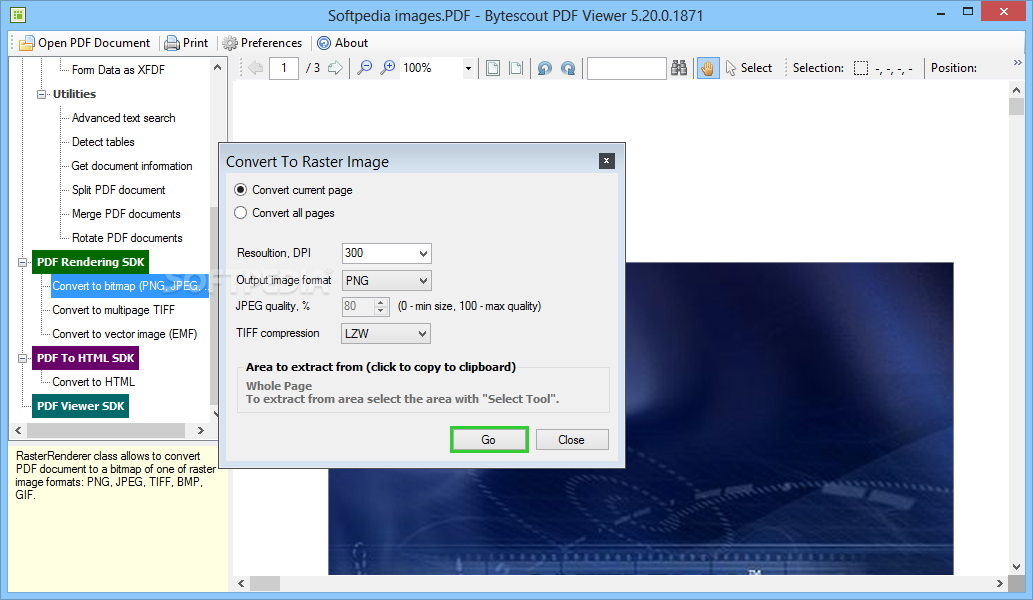The height and width of the screenshot is (600, 1033).
Task: Open the Output image format dropdown
Action: 424,281
